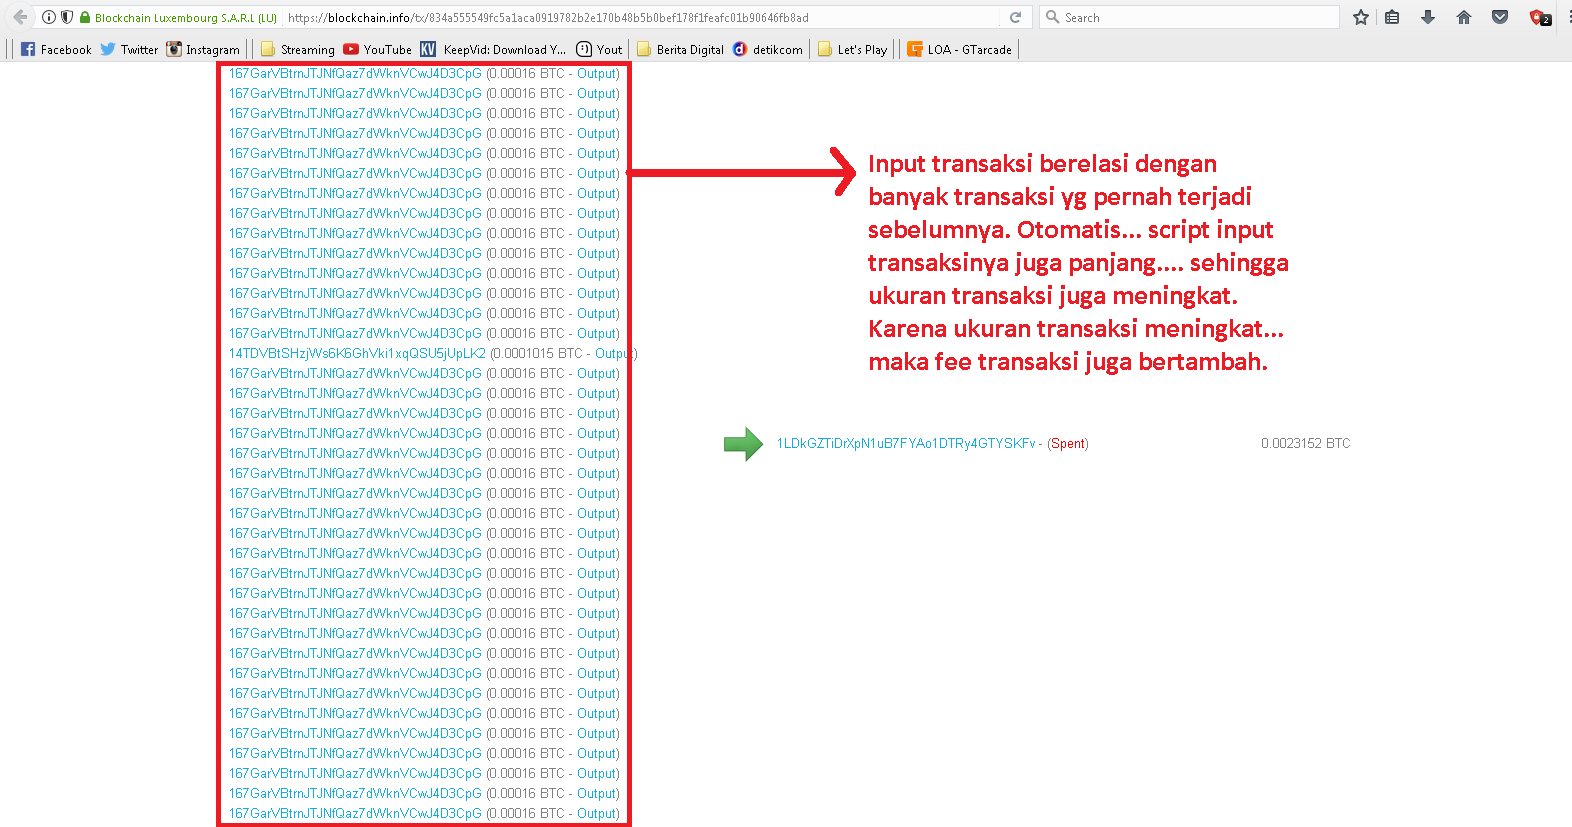The image size is (1572, 827).
Task: Go to the home page icon
Action: 1464,17
